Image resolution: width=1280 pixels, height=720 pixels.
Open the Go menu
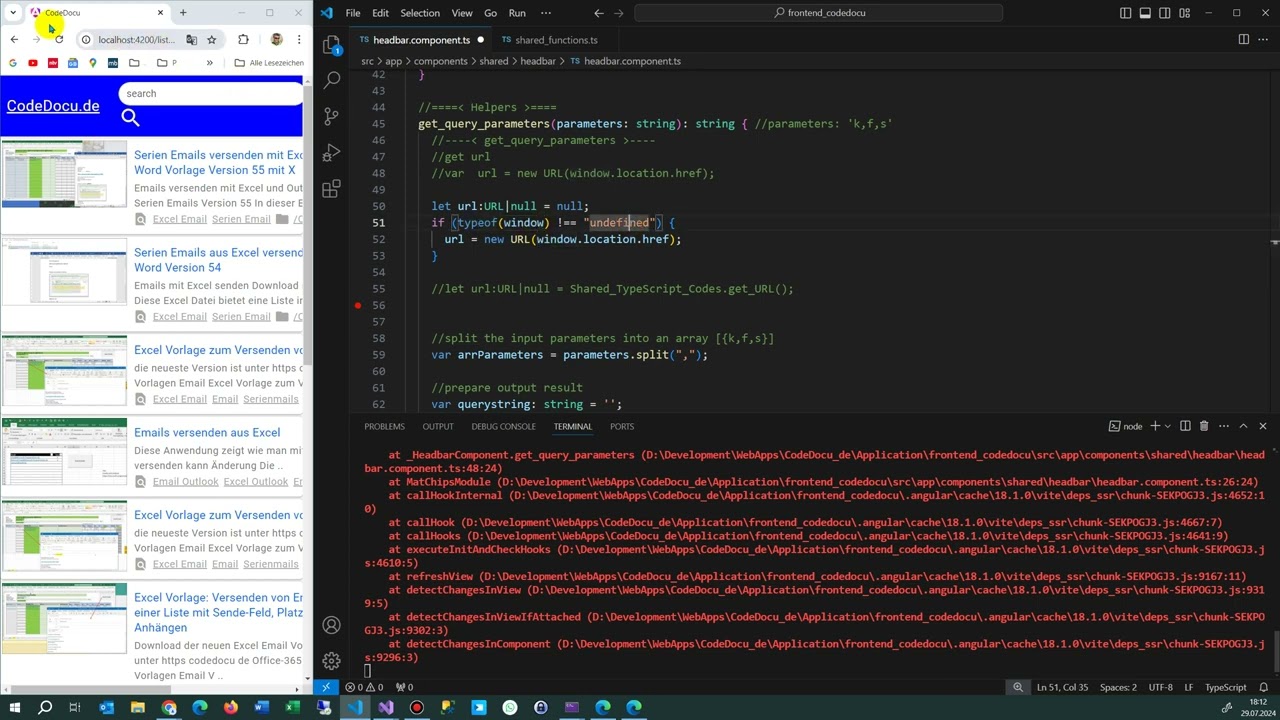pyautogui.click(x=490, y=13)
